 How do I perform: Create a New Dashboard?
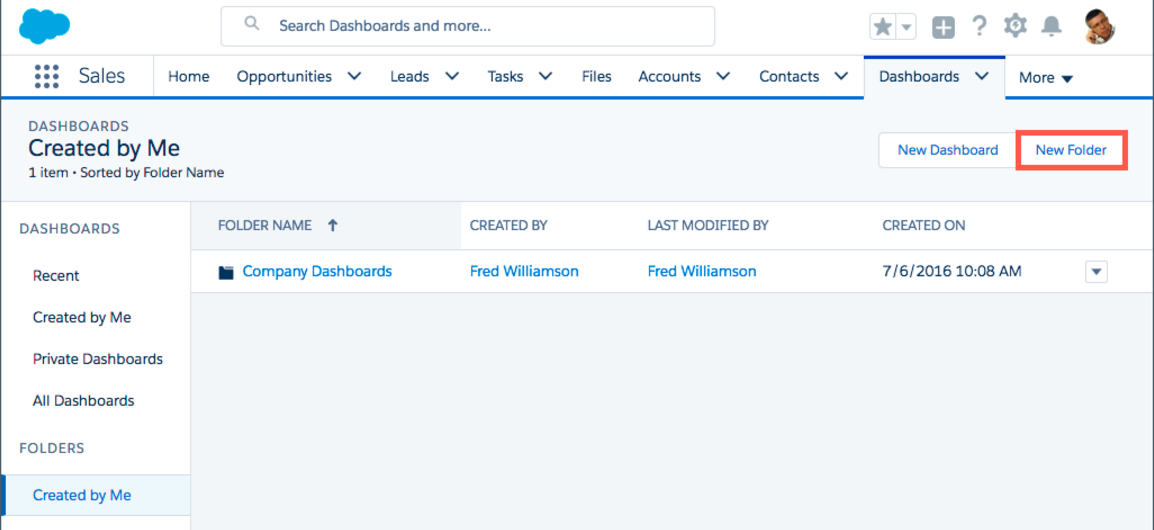coord(947,150)
